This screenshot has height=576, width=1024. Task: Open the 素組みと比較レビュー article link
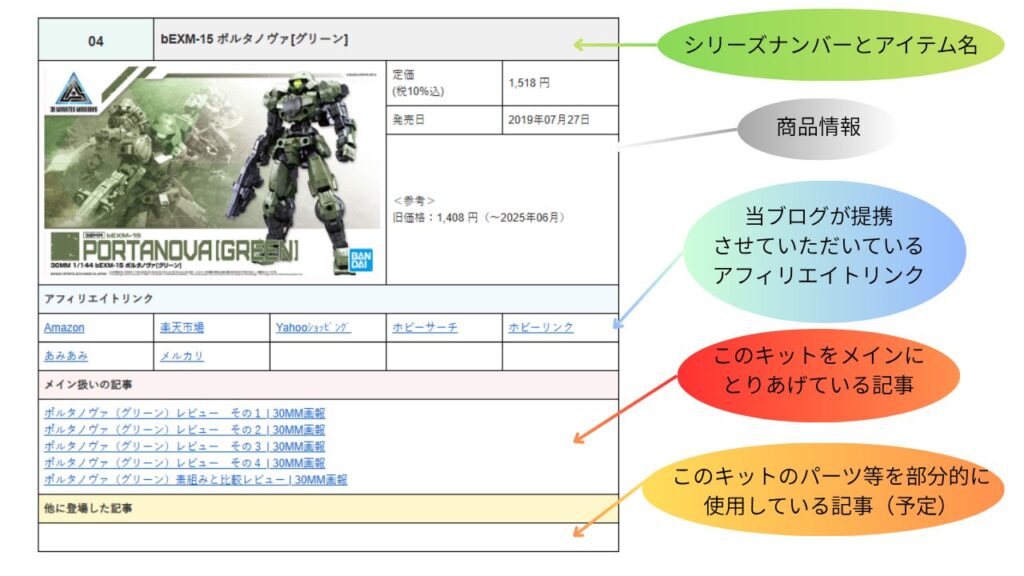(x=195, y=479)
